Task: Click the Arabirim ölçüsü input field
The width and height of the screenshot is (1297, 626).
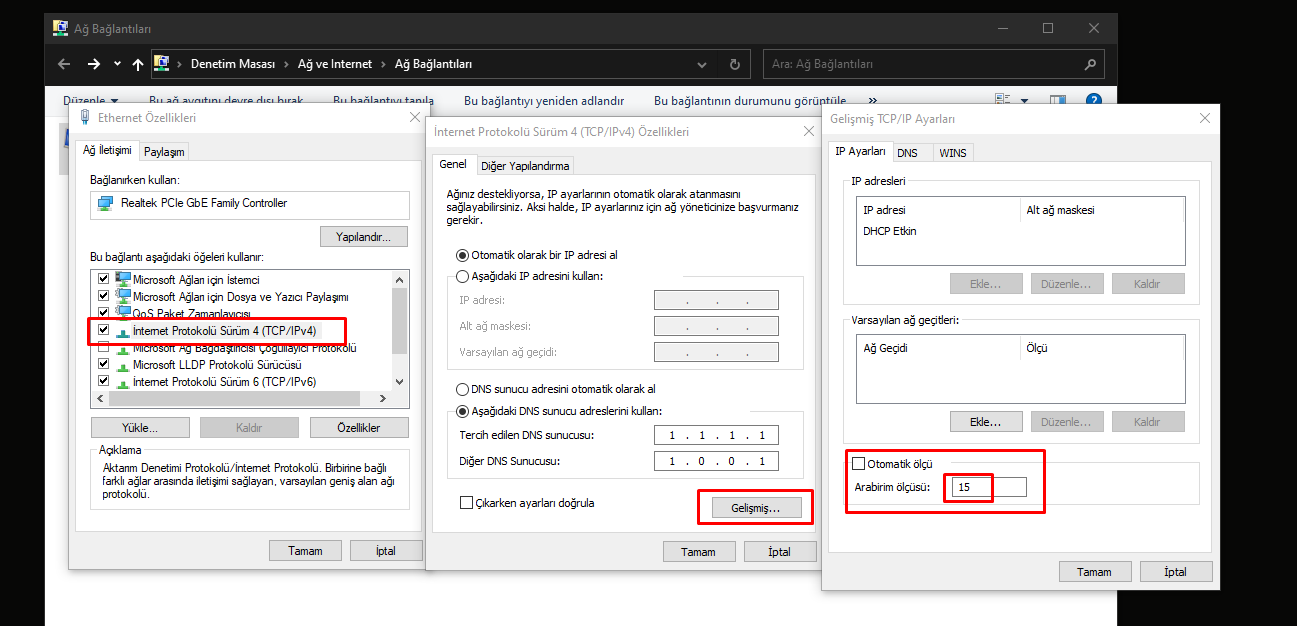Action: (x=988, y=487)
